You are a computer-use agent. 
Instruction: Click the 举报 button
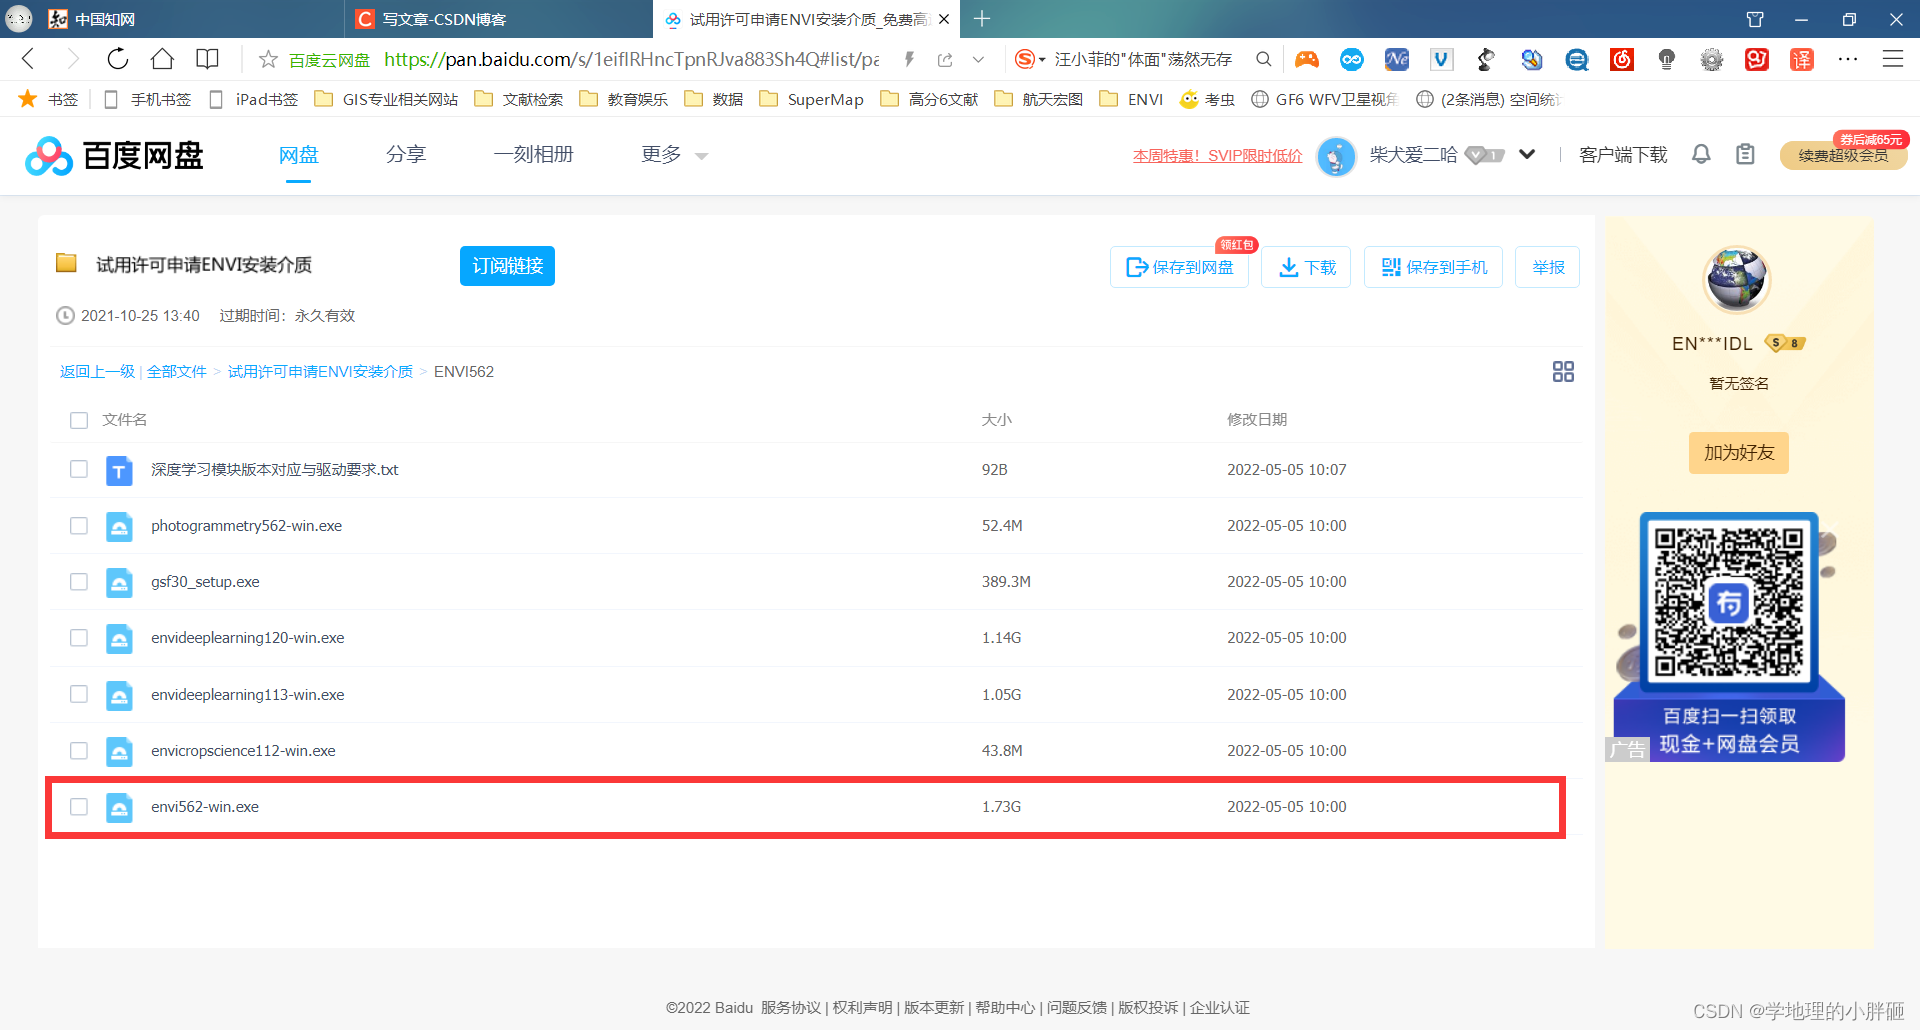pos(1547,267)
